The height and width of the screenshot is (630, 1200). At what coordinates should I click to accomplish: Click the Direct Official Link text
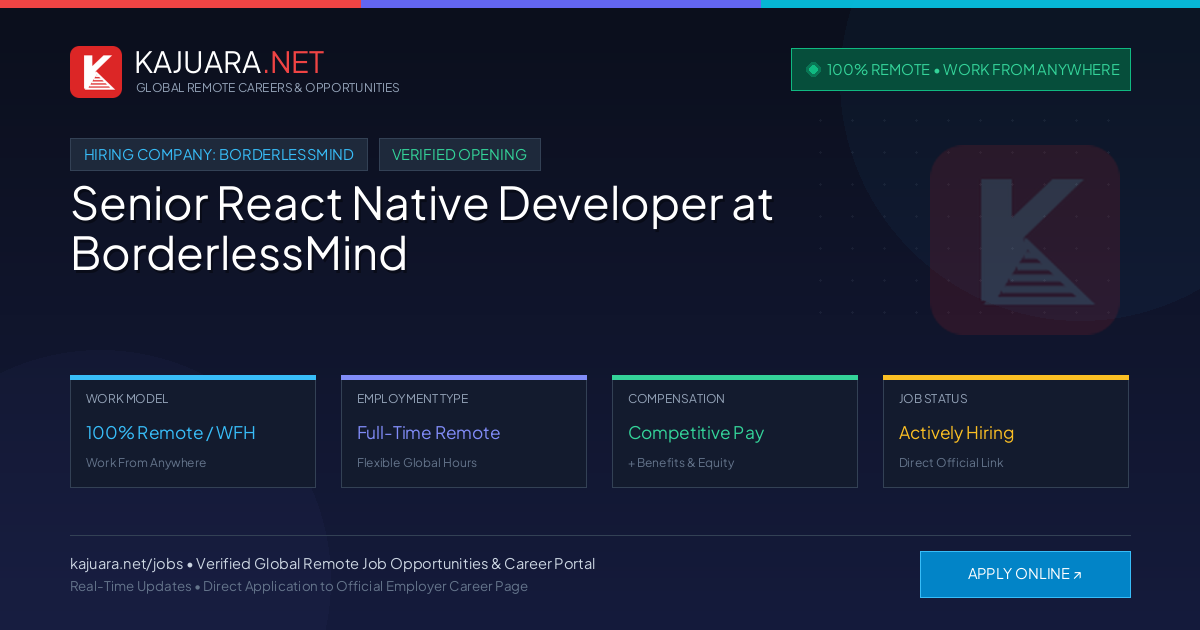click(951, 463)
